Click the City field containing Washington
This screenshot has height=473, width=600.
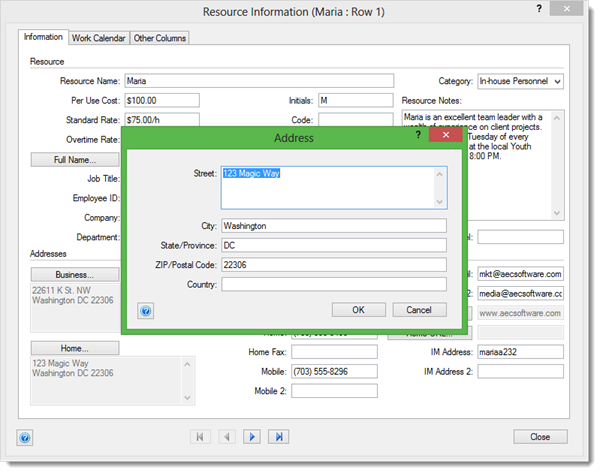334,226
